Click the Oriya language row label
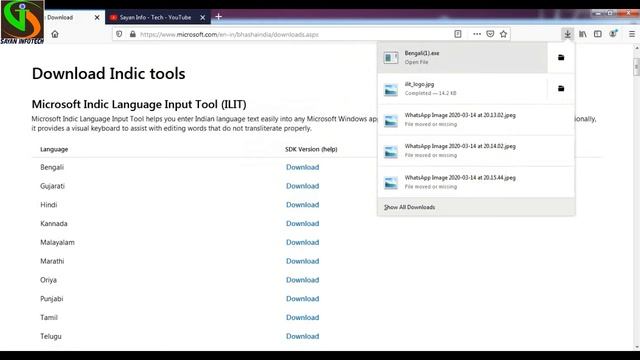 (48, 280)
